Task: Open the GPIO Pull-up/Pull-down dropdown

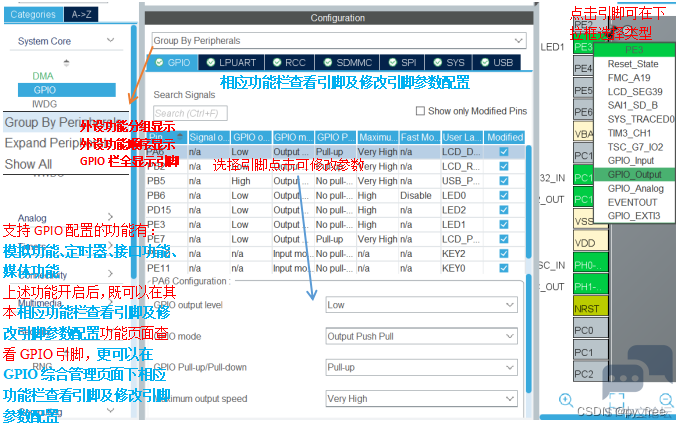Action: coord(419,368)
